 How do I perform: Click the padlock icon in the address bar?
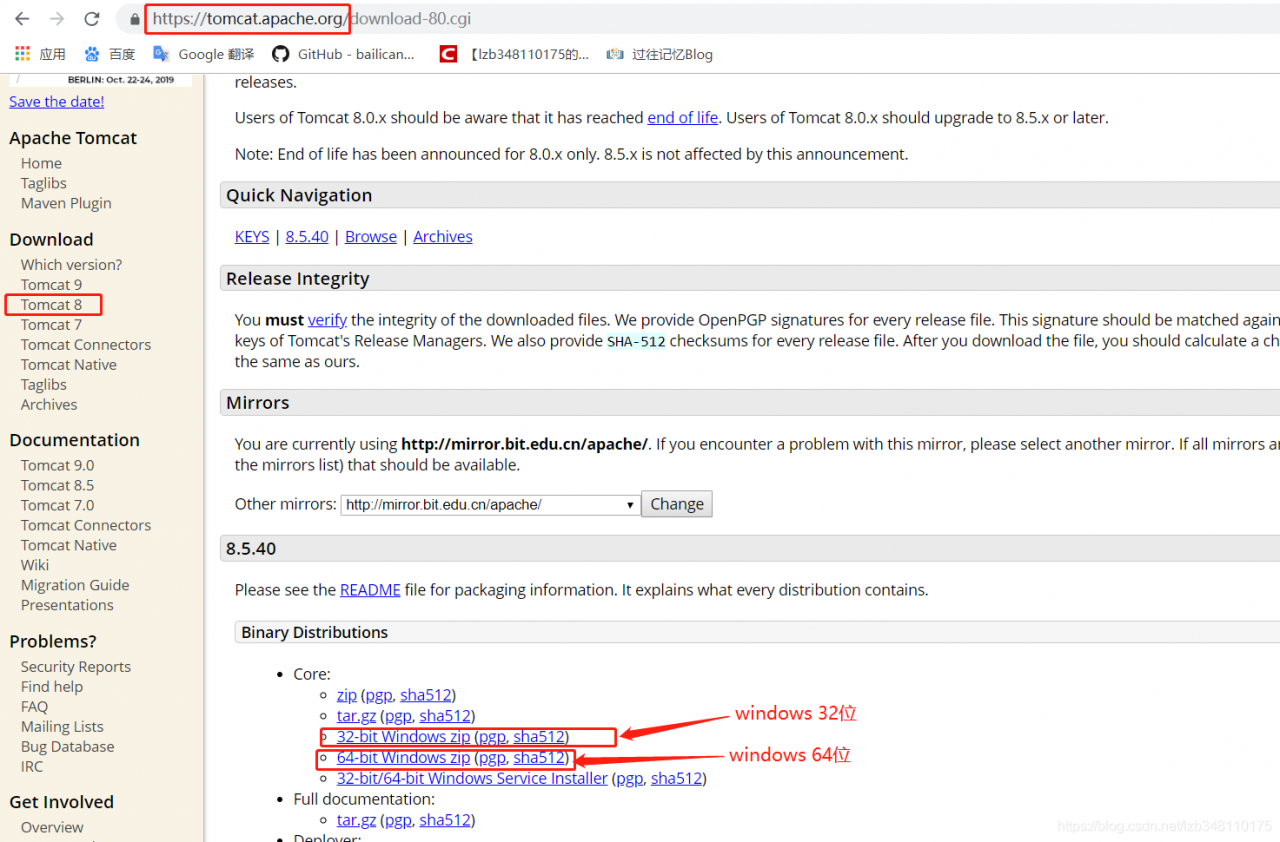135,19
